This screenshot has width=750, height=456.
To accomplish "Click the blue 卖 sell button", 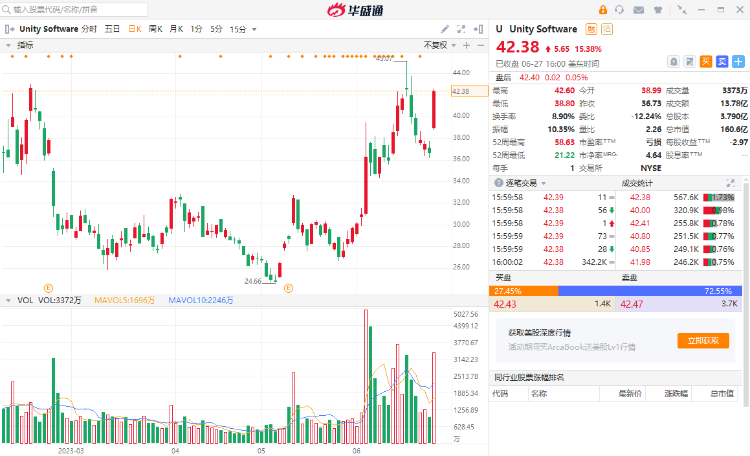I will click(x=722, y=62).
